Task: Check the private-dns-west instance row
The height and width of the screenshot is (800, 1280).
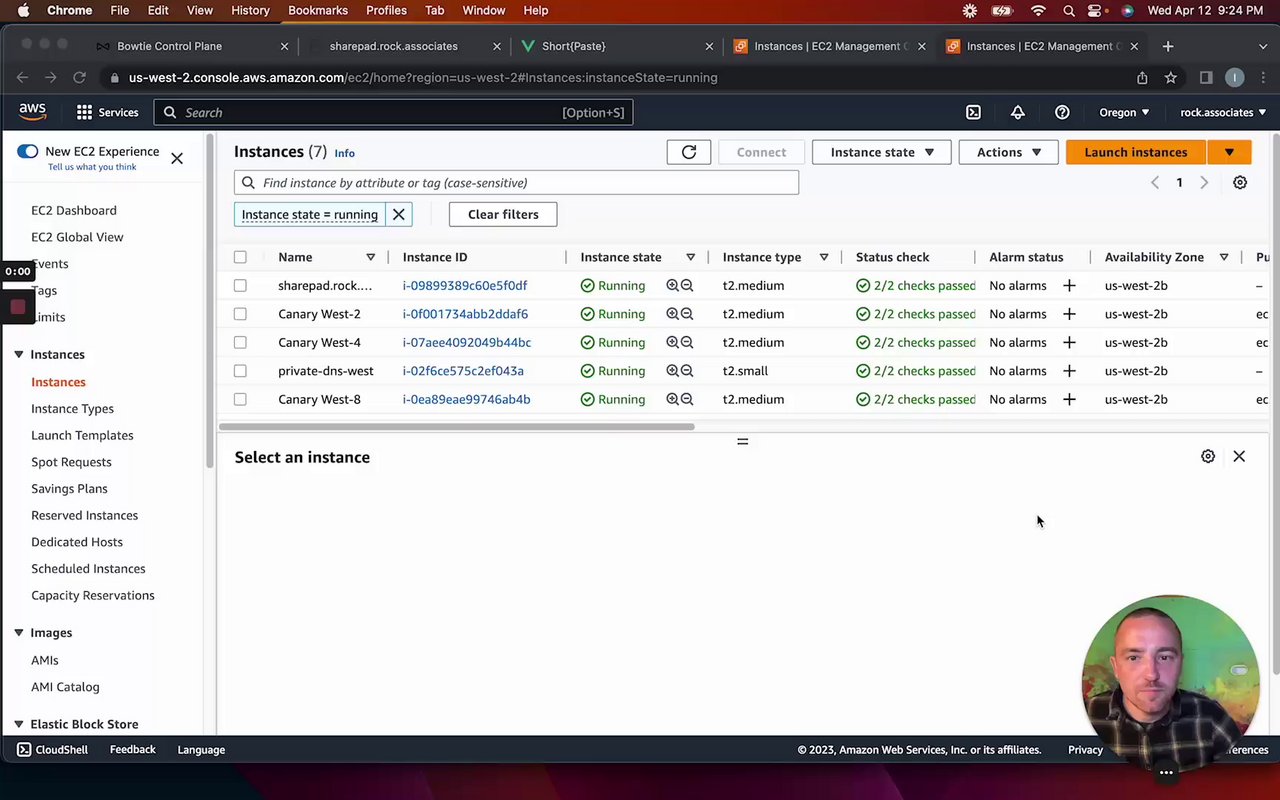Action: tap(240, 371)
